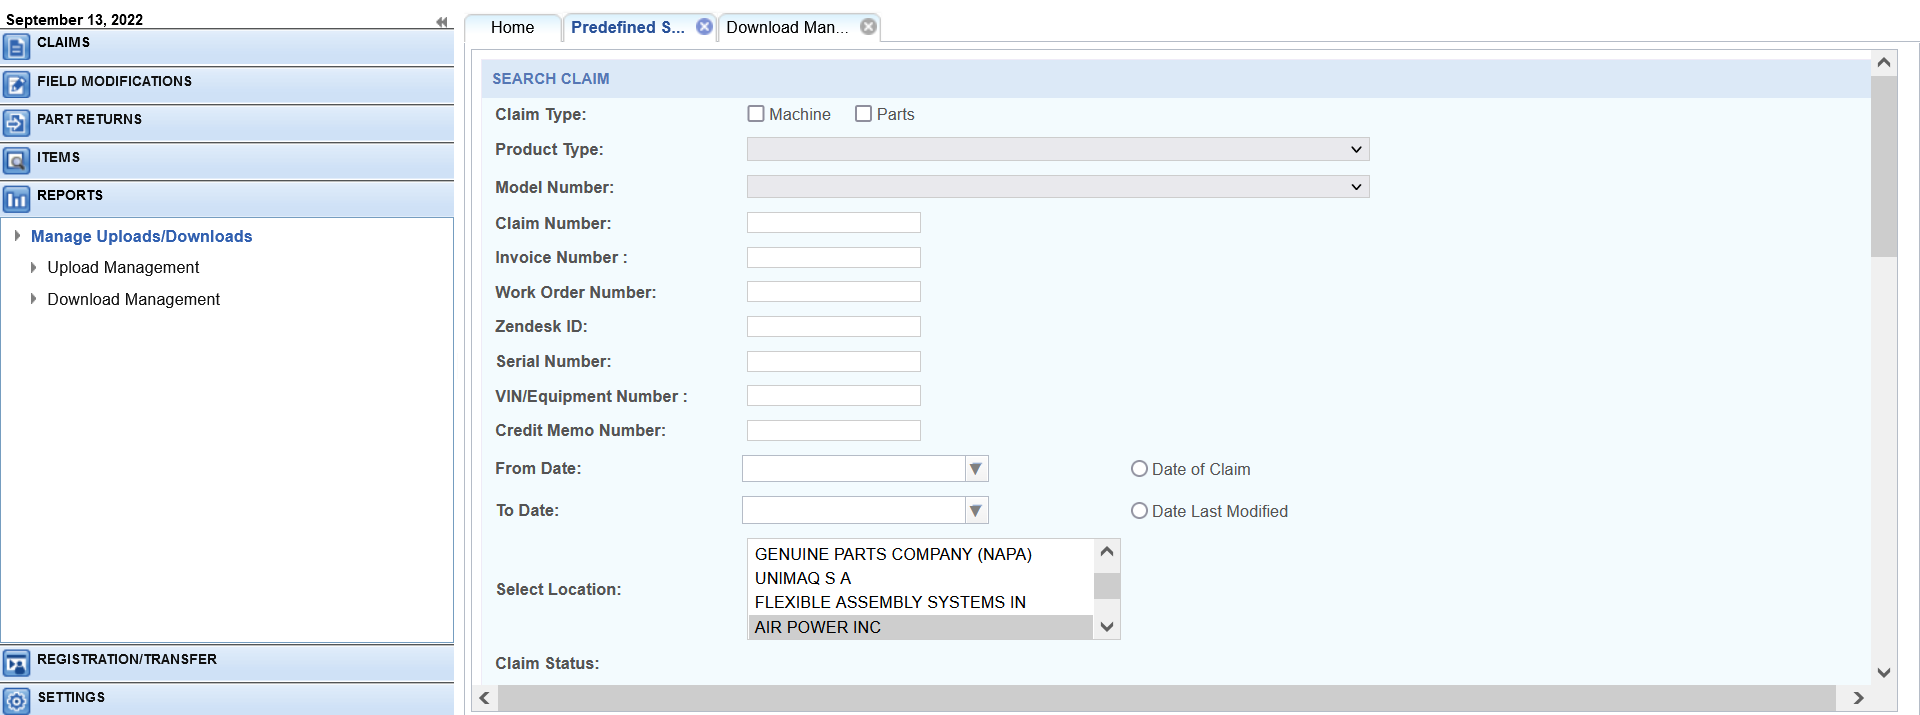Image resolution: width=1920 pixels, height=715 pixels.
Task: Click the Field Modifications pencil icon
Action: click(x=16, y=85)
